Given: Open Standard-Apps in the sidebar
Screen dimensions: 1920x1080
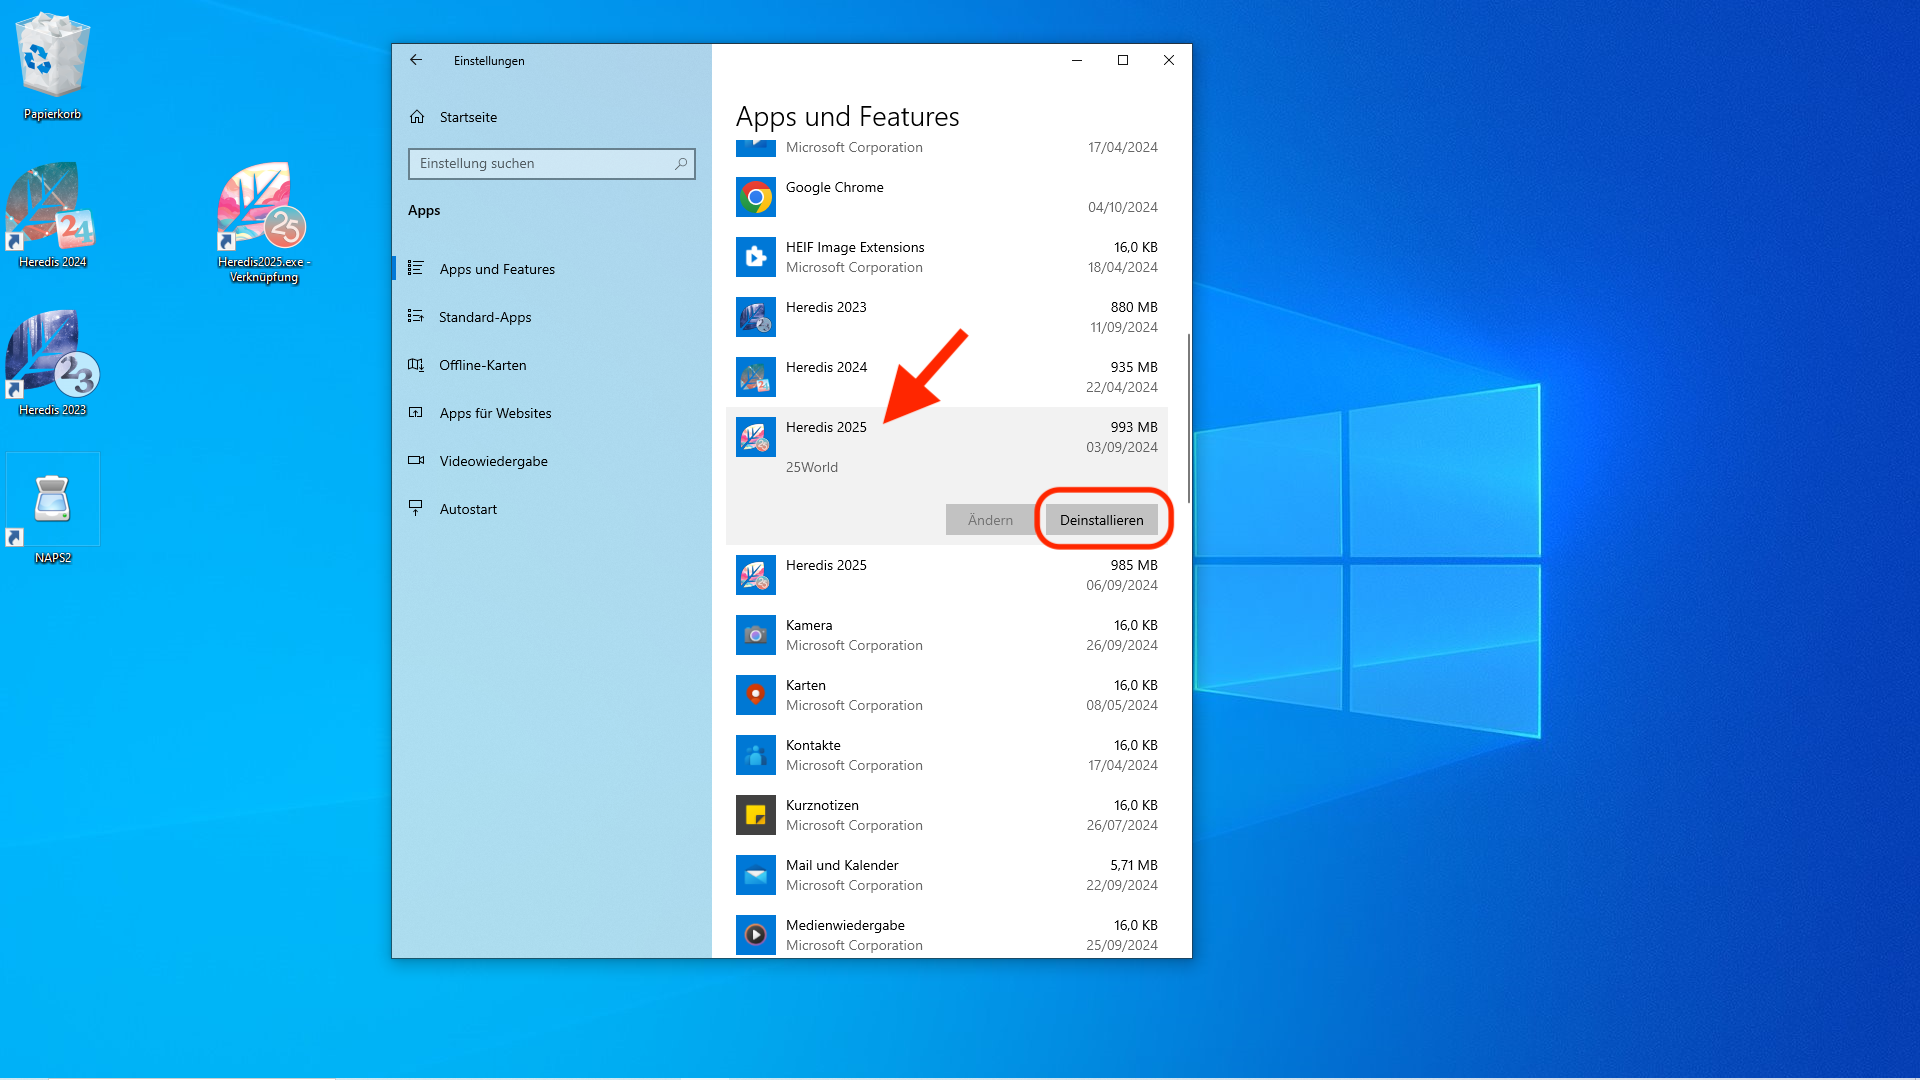Looking at the screenshot, I should (x=486, y=317).
